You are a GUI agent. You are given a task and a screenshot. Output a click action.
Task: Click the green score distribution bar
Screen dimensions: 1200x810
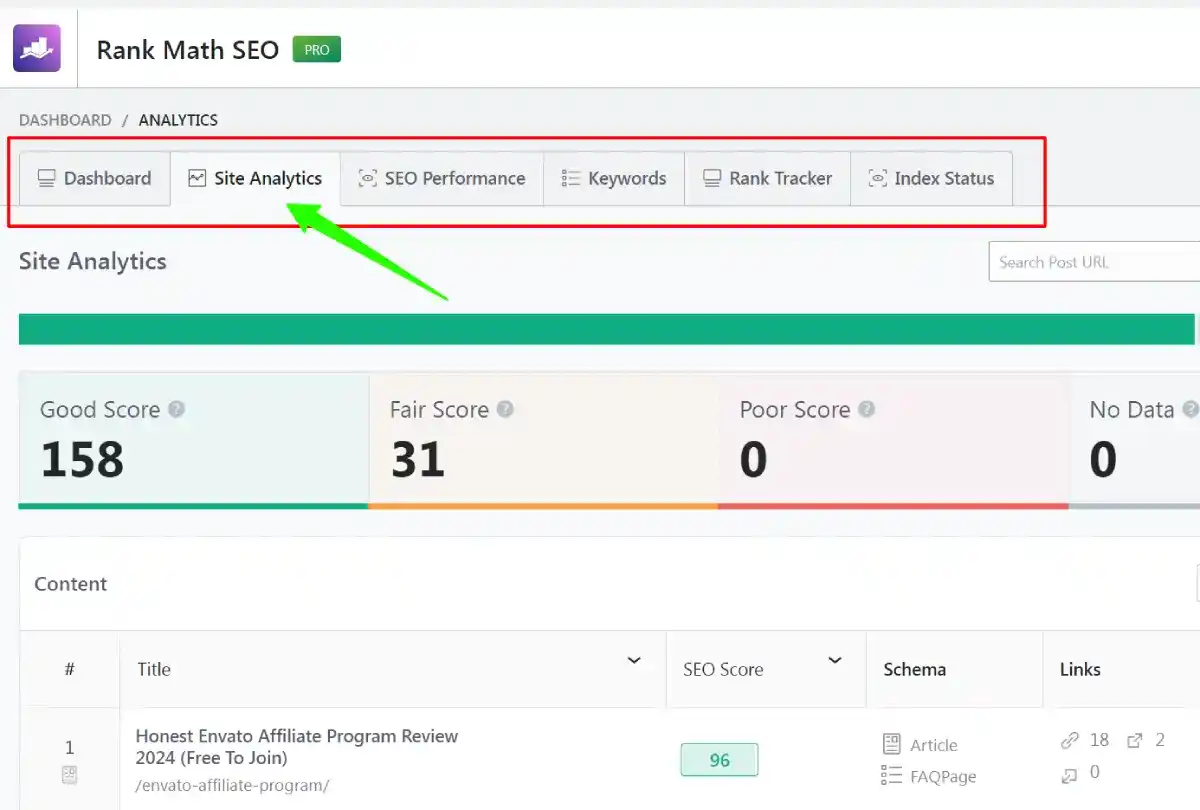click(x=607, y=329)
